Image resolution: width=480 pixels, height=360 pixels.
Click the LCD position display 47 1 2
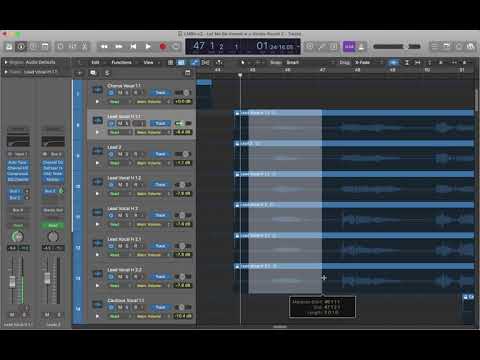[216, 46]
